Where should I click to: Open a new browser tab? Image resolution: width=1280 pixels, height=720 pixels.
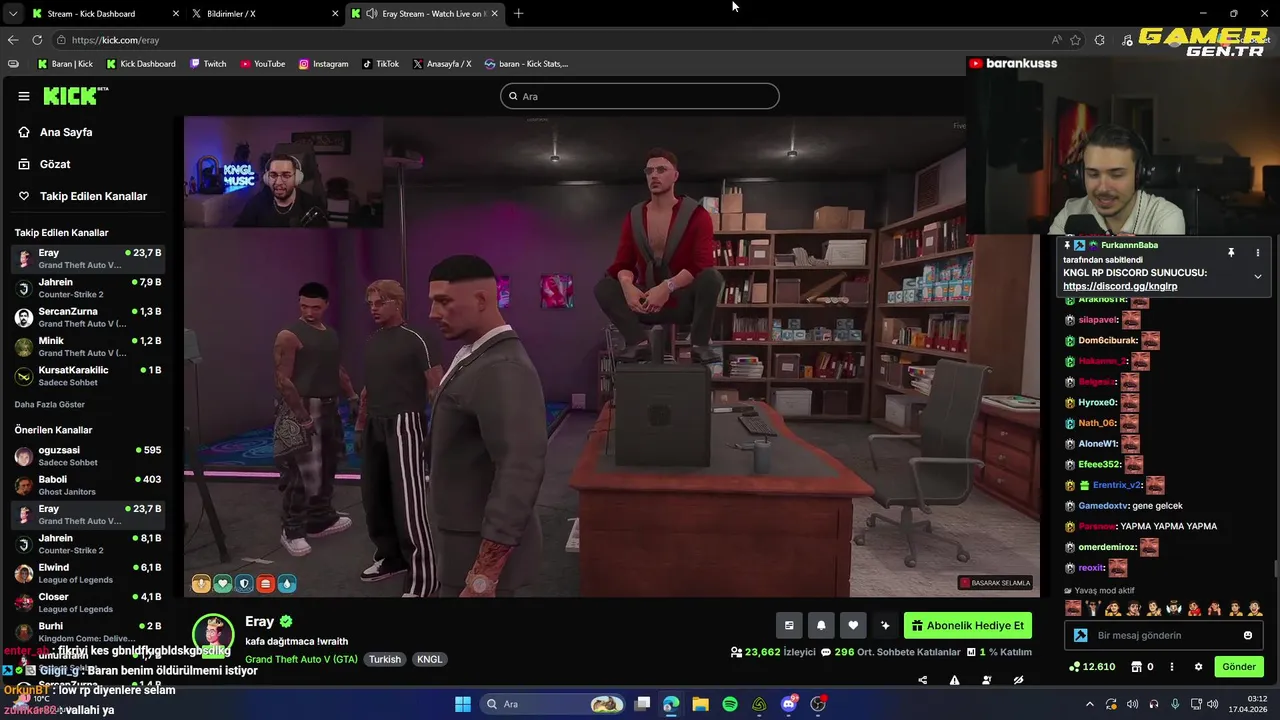(x=518, y=14)
